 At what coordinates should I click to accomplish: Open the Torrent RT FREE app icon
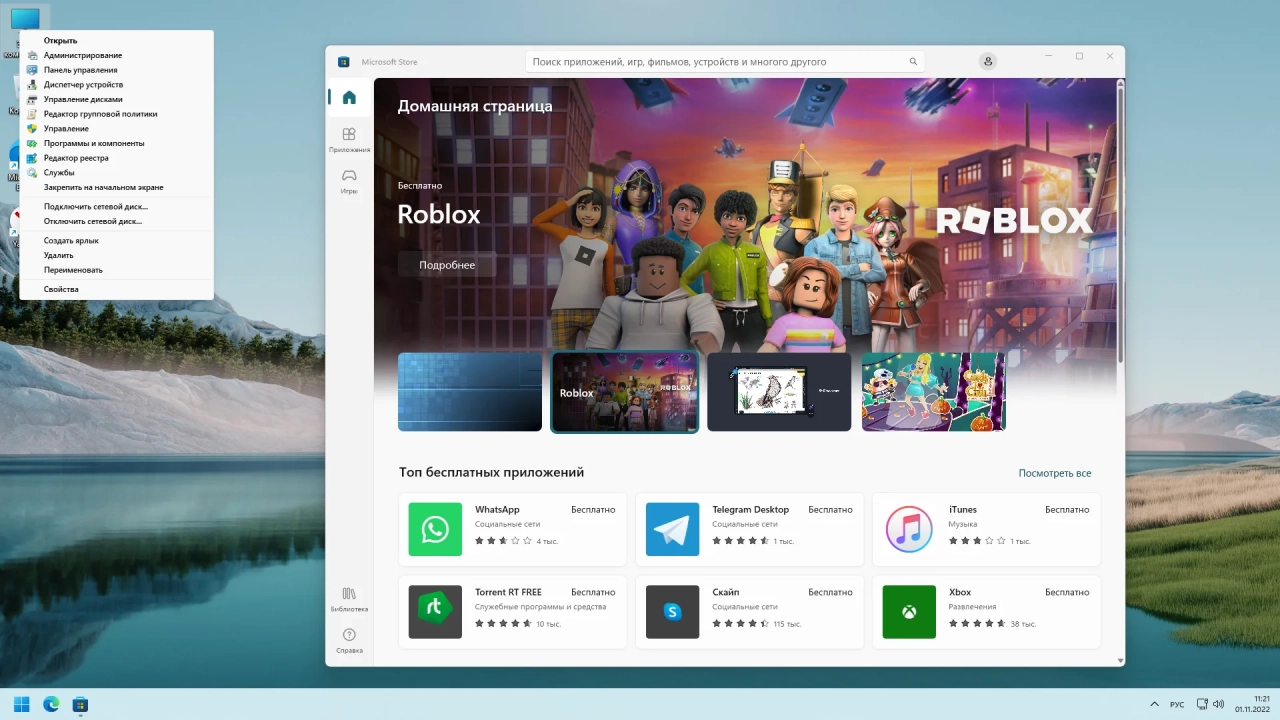(435, 612)
